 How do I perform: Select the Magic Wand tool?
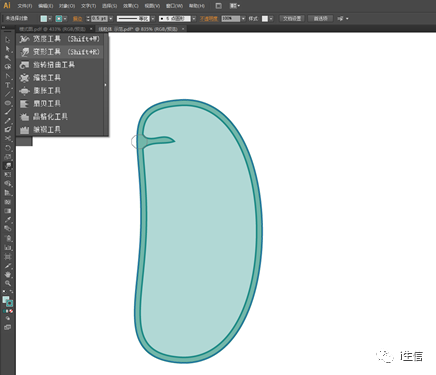point(8,58)
